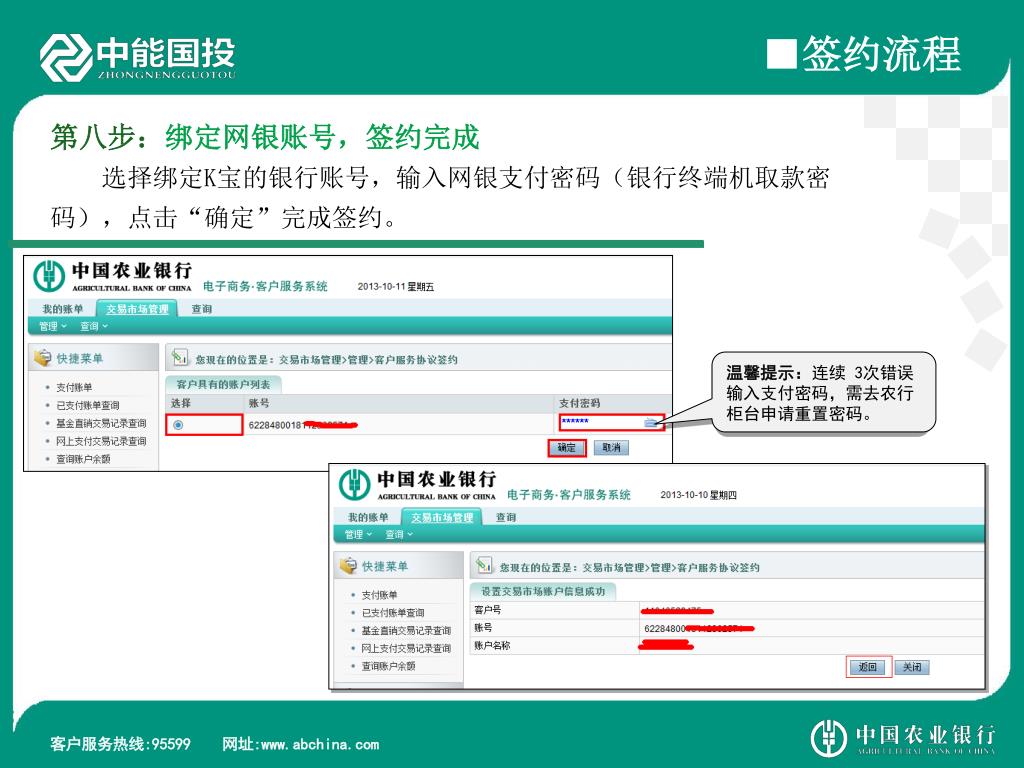Switch to 交易市场管理 tab in upper window
Screen dimensions: 1024x768
point(137,309)
